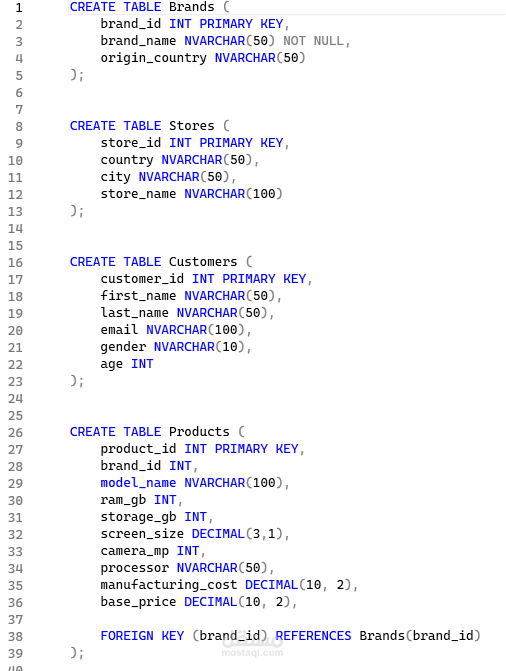506x671 pixels.
Task: Click 'PRIMARY KEY' on the customer_id line
Action: point(264,279)
